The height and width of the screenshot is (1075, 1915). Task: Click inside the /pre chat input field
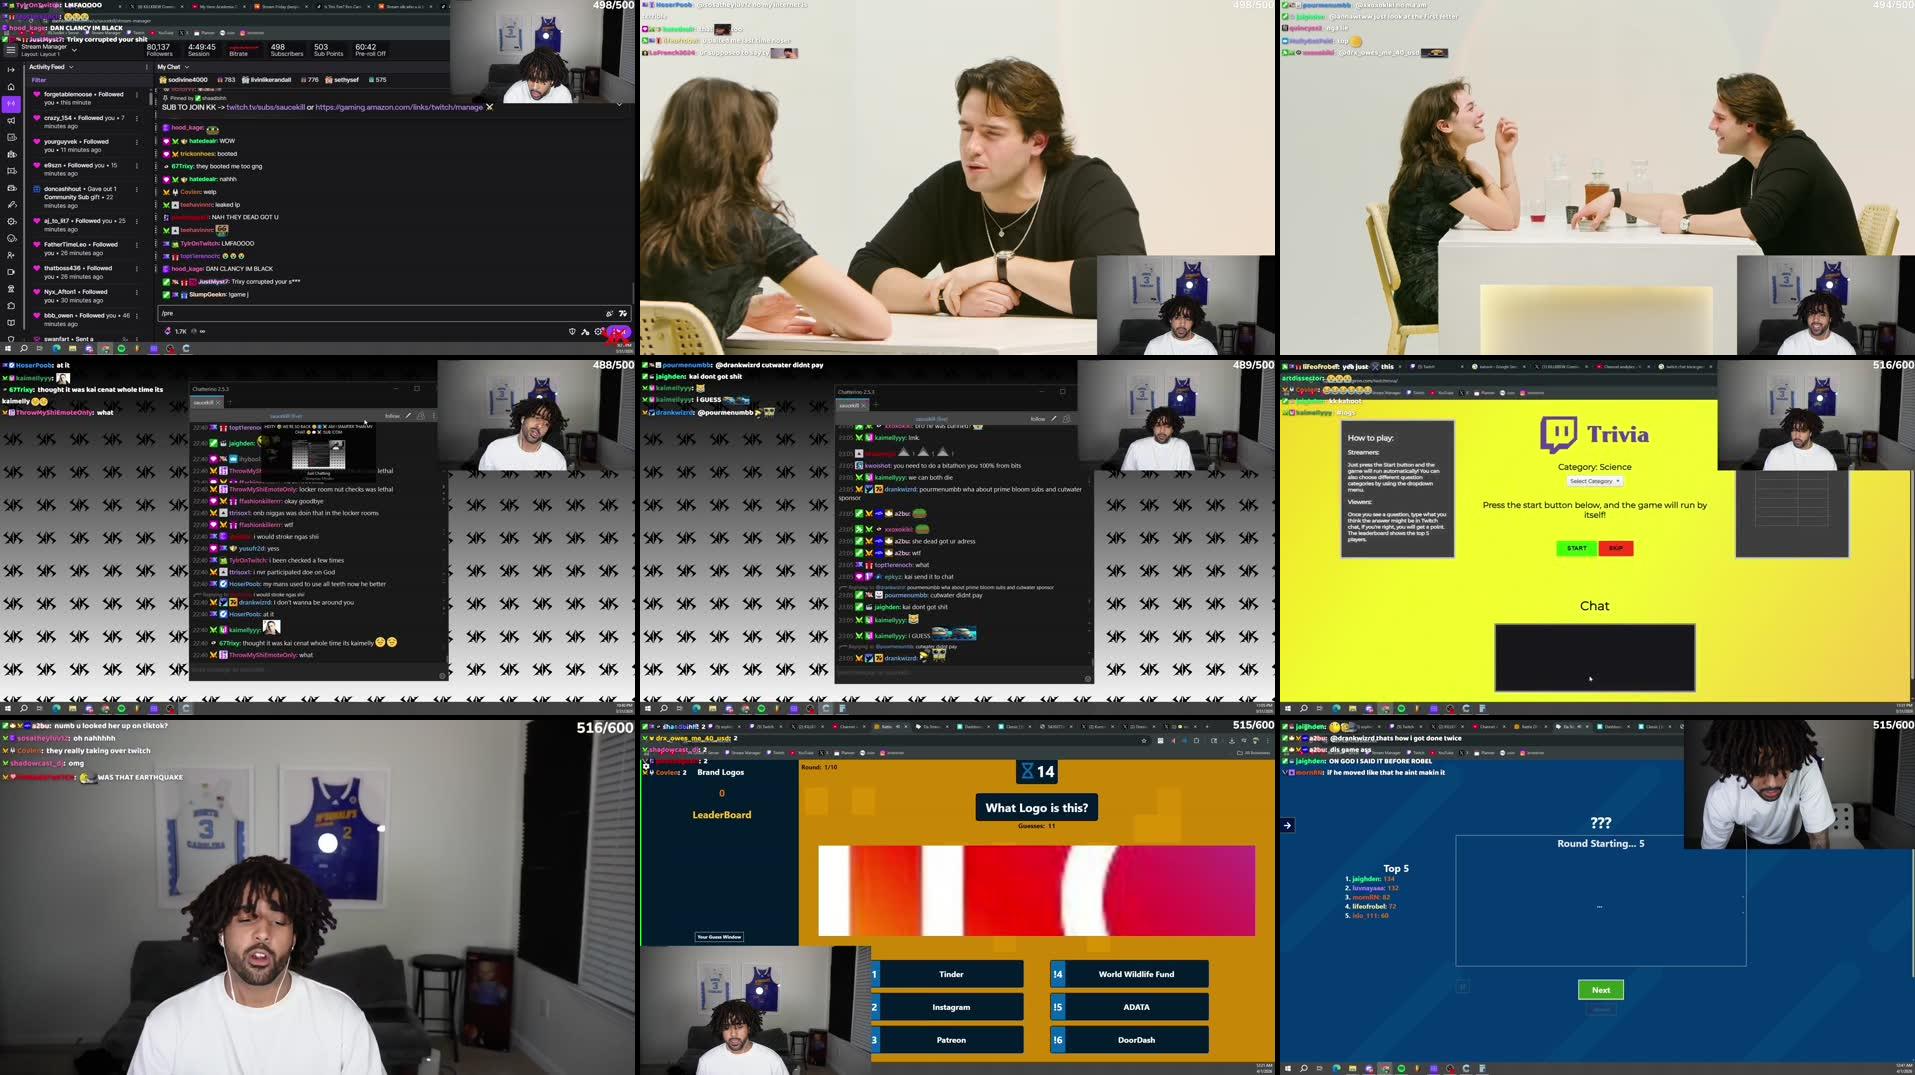[x=300, y=313]
